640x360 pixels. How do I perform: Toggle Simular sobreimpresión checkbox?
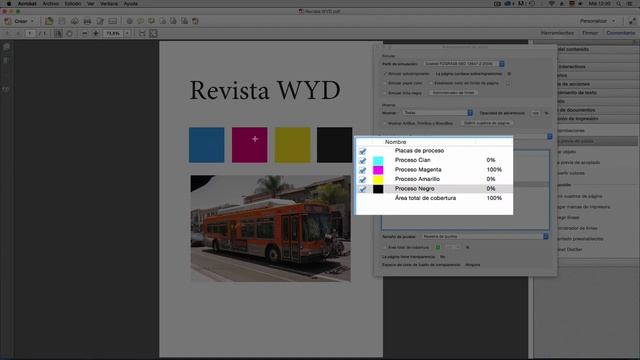click(384, 74)
